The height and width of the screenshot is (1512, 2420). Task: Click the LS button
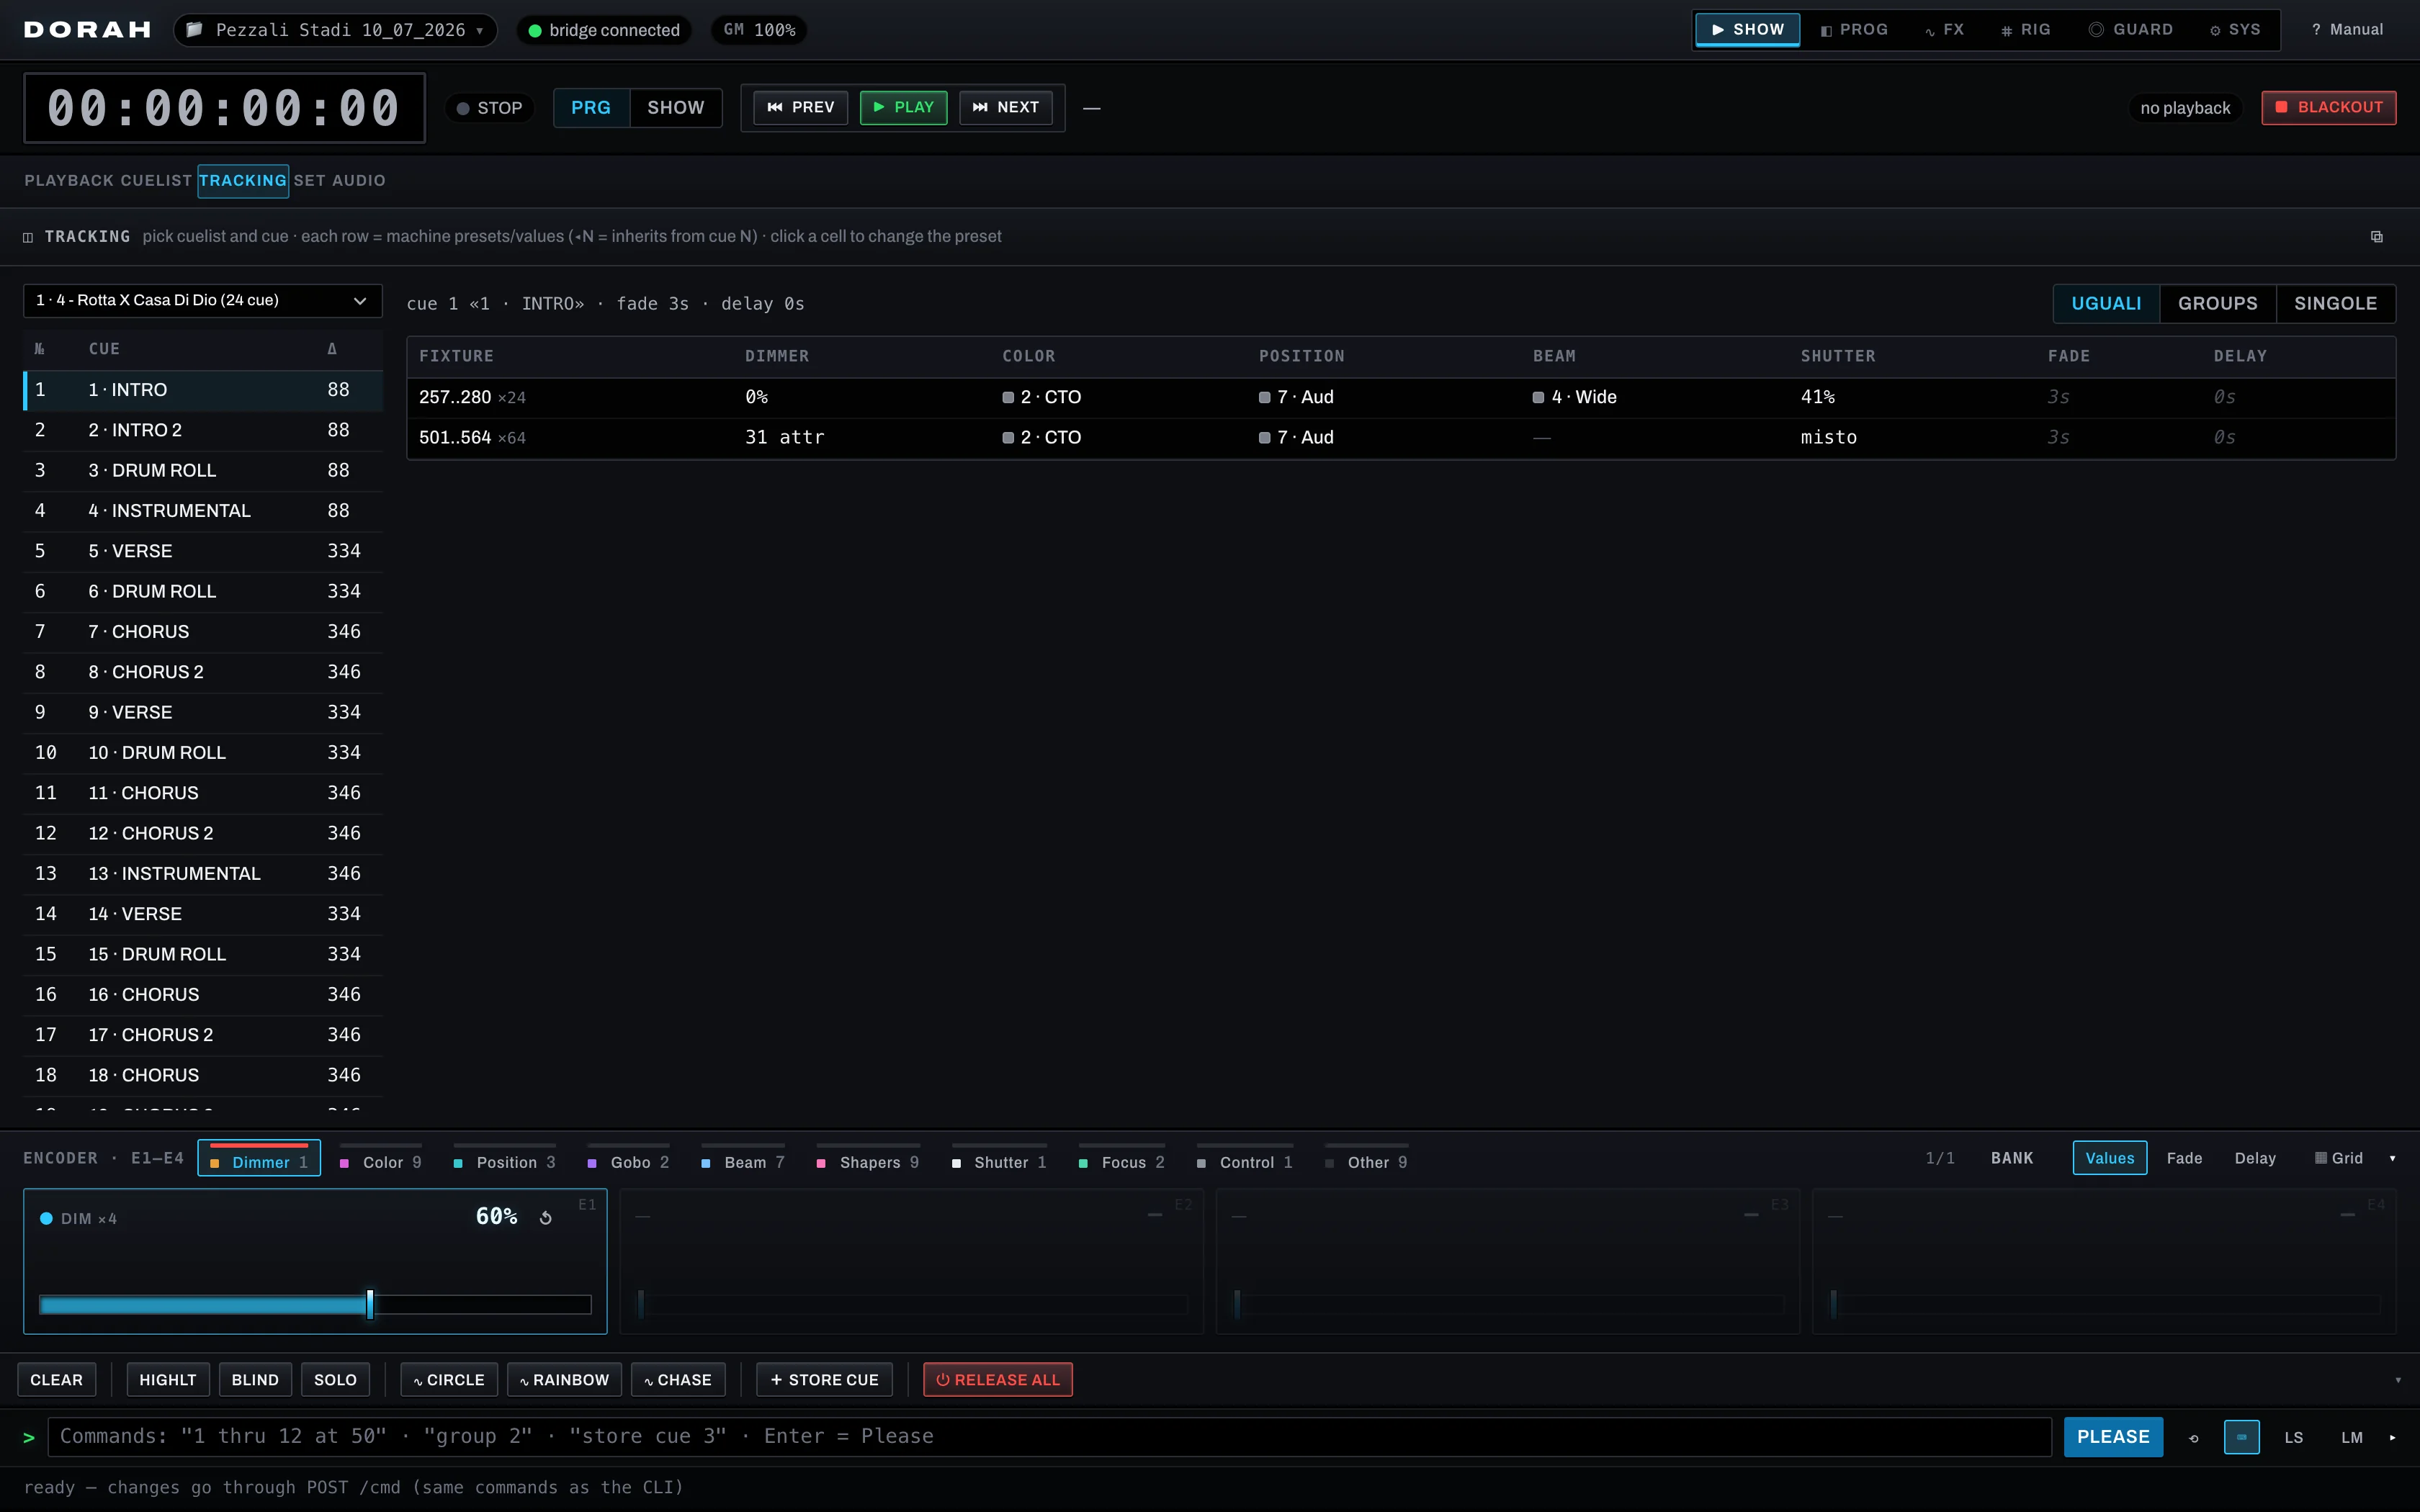coord(2294,1438)
